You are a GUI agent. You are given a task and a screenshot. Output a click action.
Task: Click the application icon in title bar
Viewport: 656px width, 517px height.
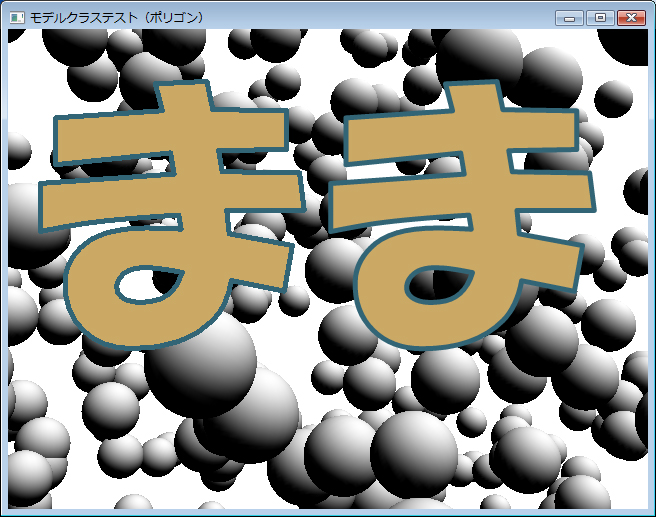[17, 18]
